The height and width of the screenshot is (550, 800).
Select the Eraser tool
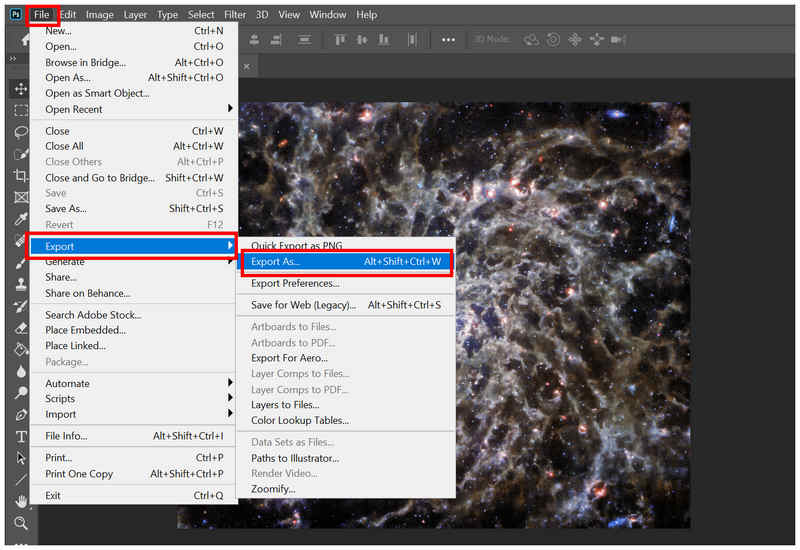20,328
